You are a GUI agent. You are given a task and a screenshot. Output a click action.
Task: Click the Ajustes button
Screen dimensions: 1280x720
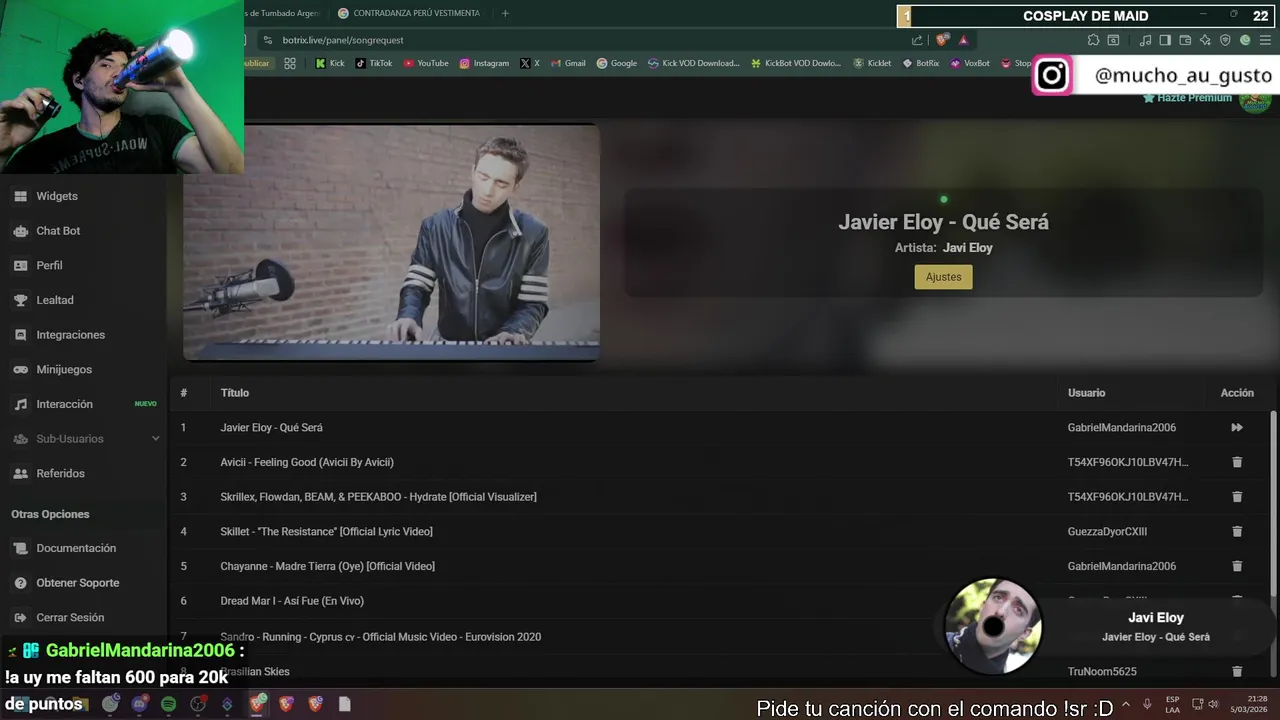pyautogui.click(x=943, y=277)
